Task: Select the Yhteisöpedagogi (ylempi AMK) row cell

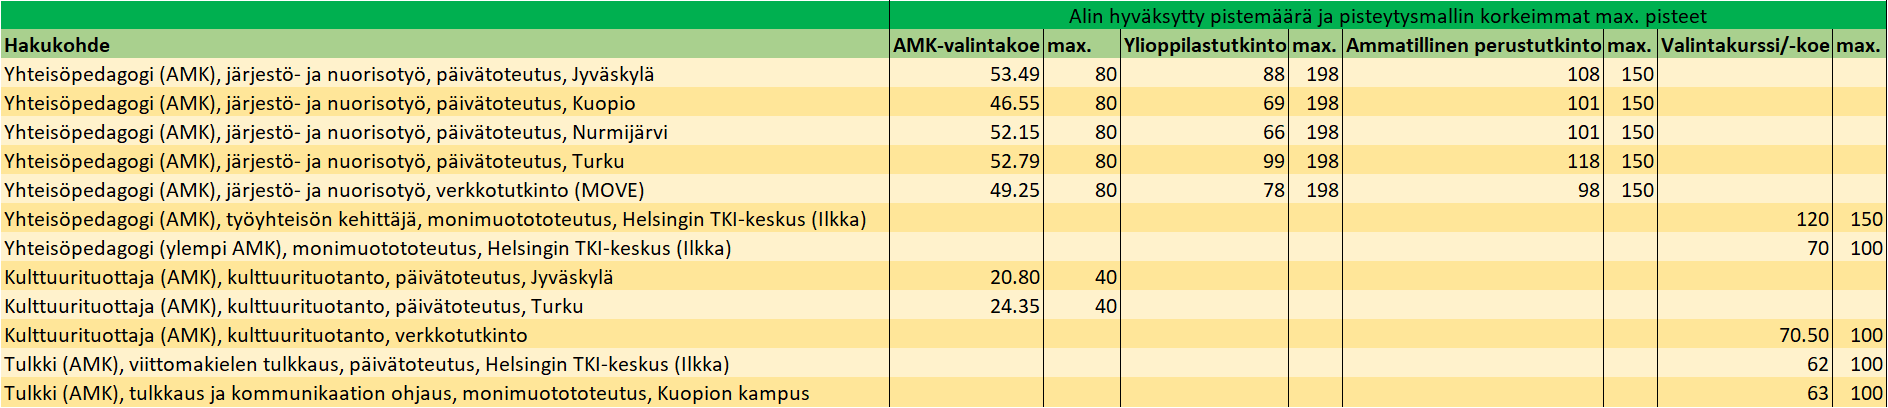Action: (x=445, y=248)
